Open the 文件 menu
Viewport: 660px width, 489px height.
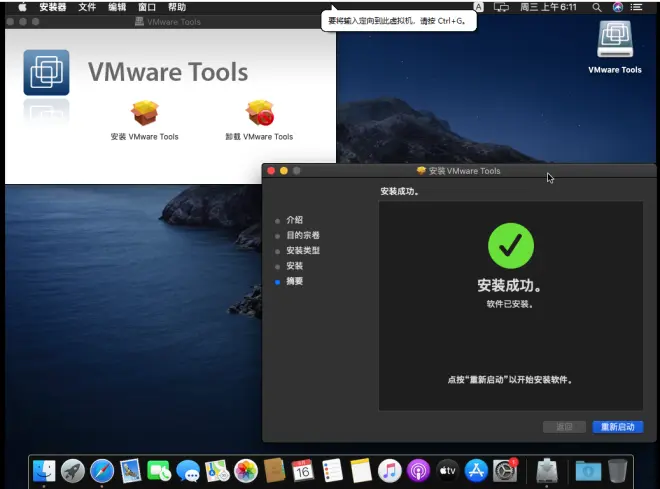click(87, 7)
